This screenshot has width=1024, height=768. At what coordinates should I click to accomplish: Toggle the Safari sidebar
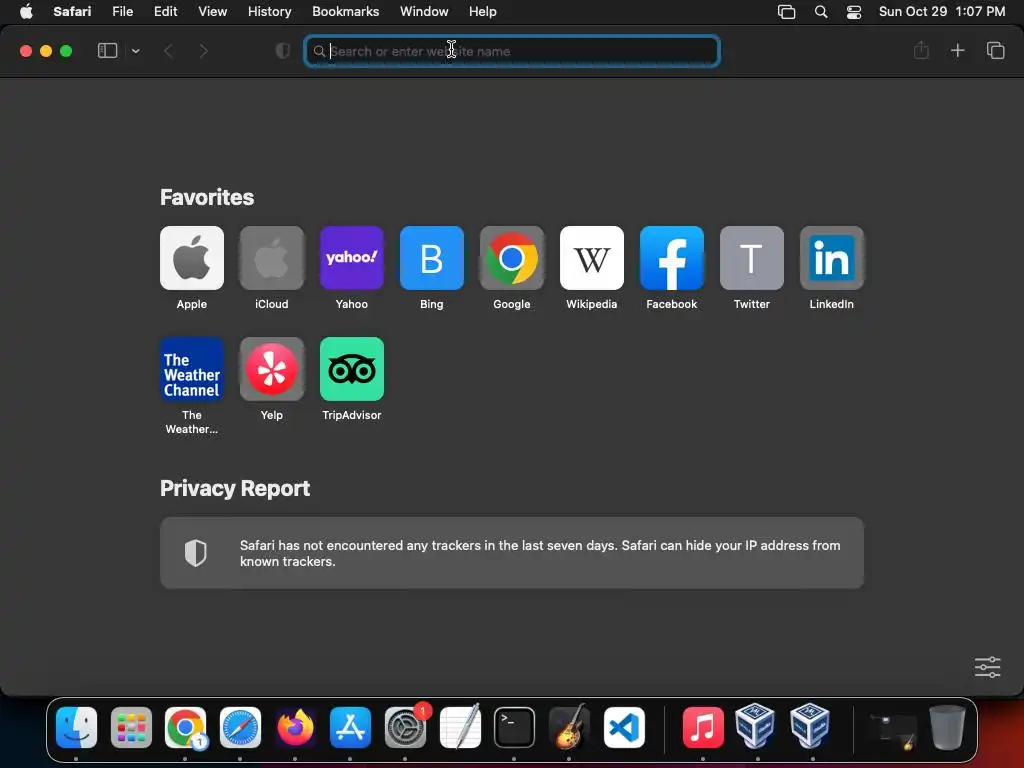pos(107,51)
